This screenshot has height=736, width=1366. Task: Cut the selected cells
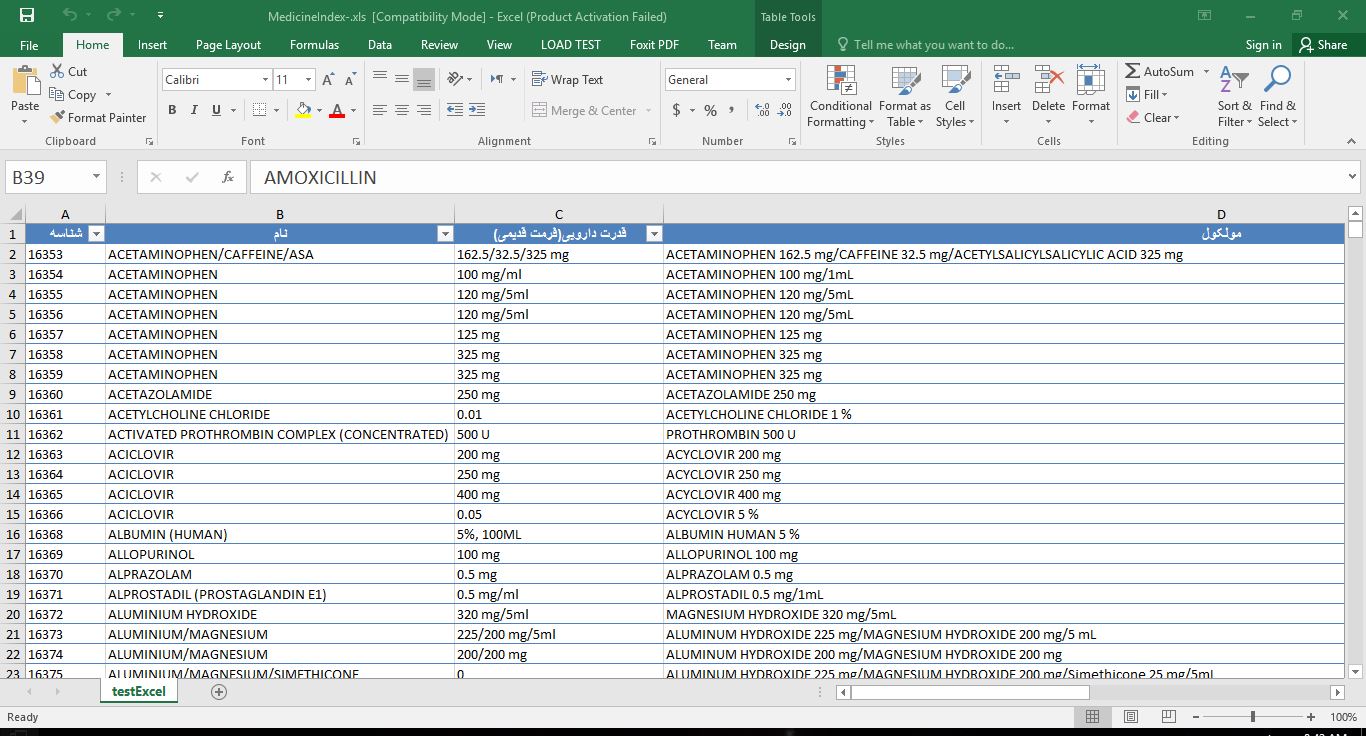point(68,72)
